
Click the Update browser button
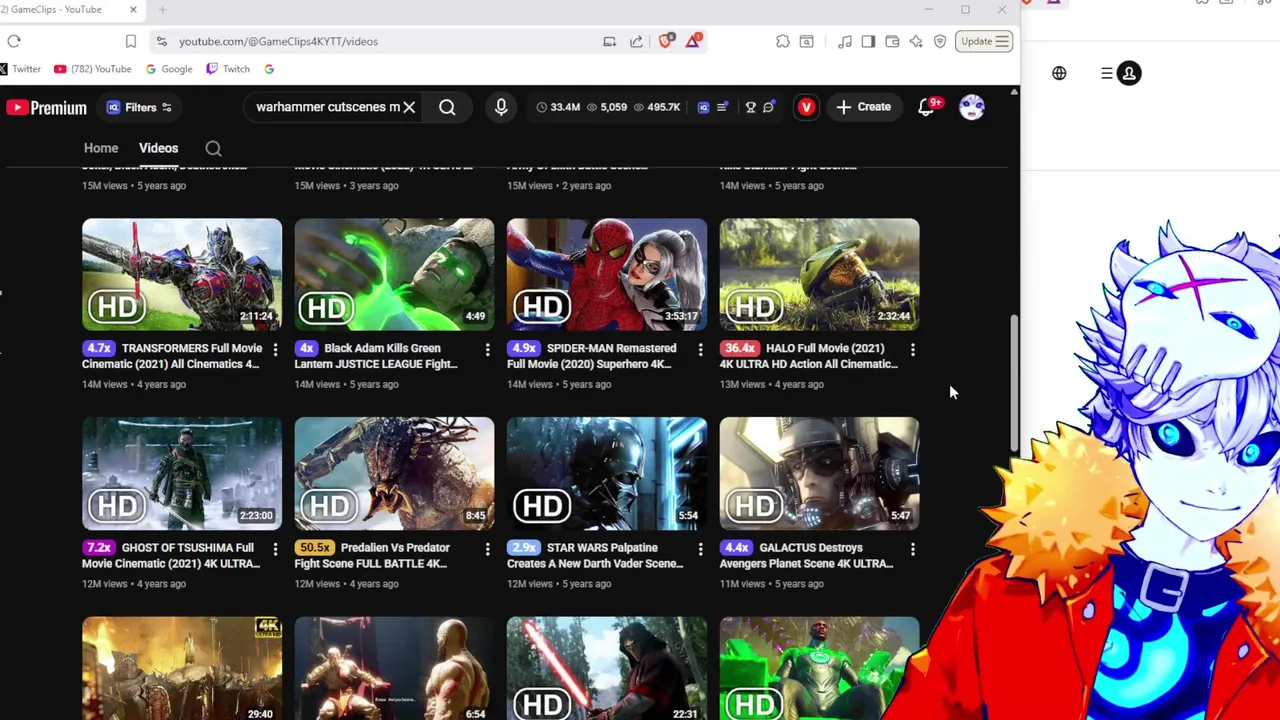(984, 41)
